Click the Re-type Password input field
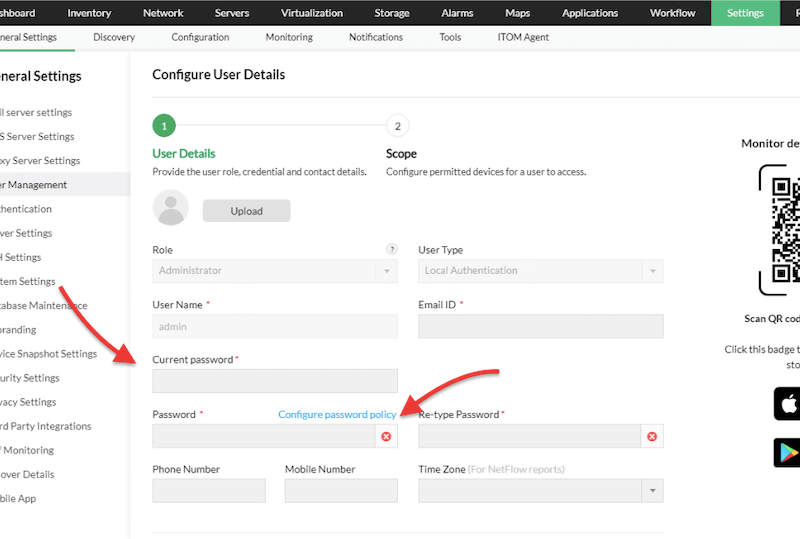The image size is (800, 539). tap(530, 436)
